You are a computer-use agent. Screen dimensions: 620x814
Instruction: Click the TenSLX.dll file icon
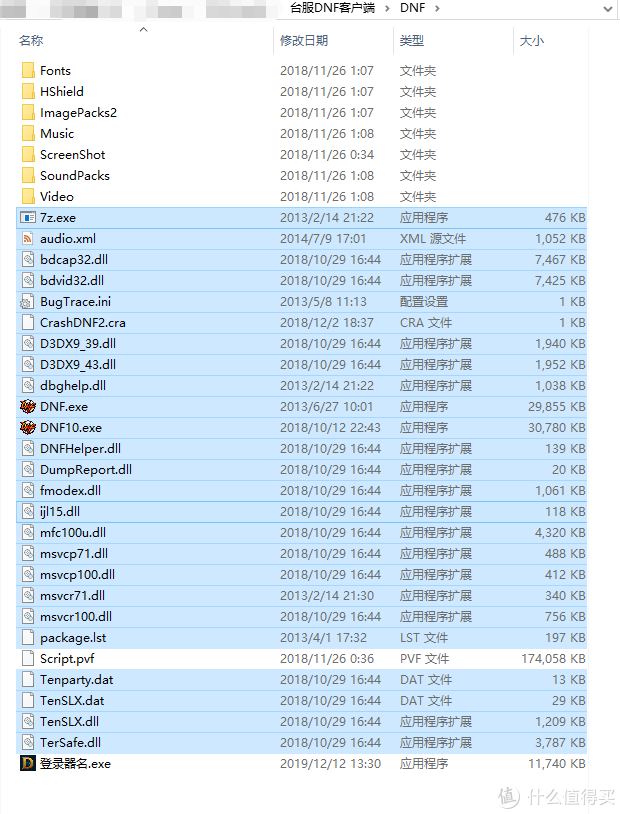tap(28, 722)
